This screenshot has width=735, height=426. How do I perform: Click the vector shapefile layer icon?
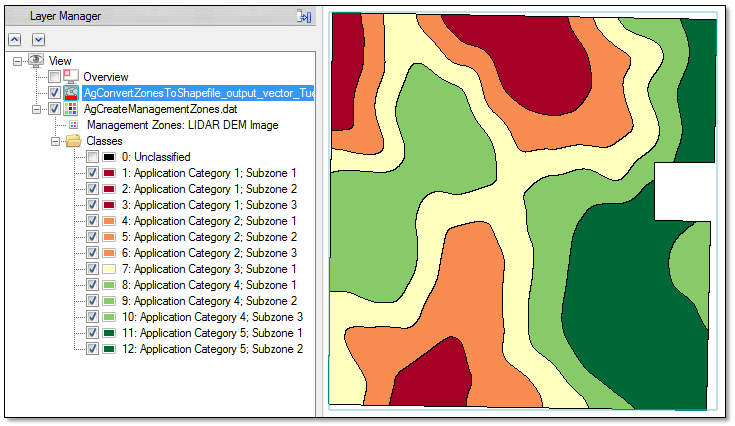(71, 93)
